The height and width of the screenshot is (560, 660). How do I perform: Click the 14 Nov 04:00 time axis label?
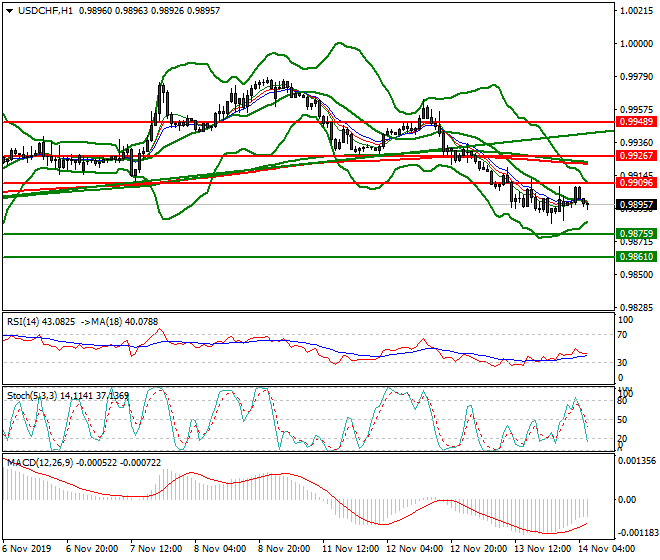point(607,549)
